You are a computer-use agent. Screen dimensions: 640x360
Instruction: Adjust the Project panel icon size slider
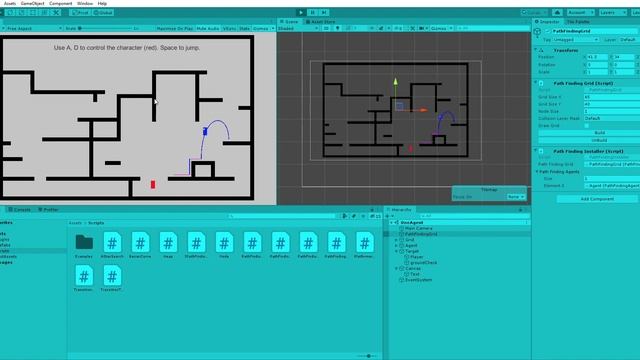[x=369, y=356]
